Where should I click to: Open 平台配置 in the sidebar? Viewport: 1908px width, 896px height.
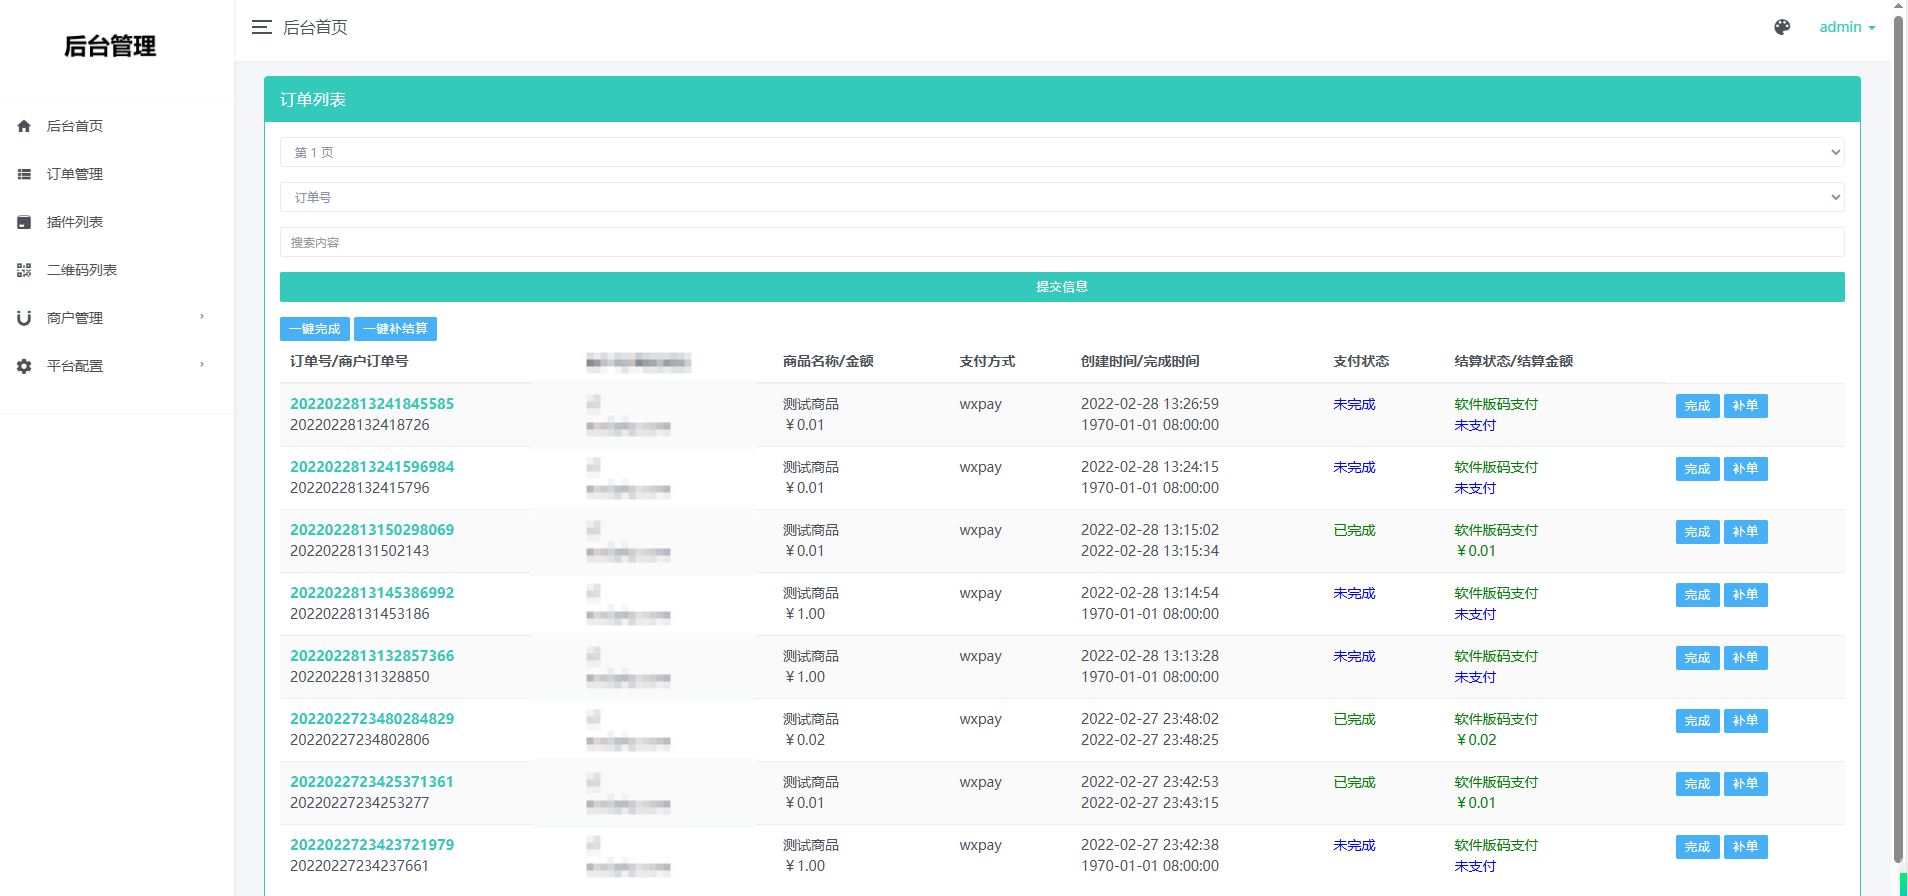coord(75,366)
